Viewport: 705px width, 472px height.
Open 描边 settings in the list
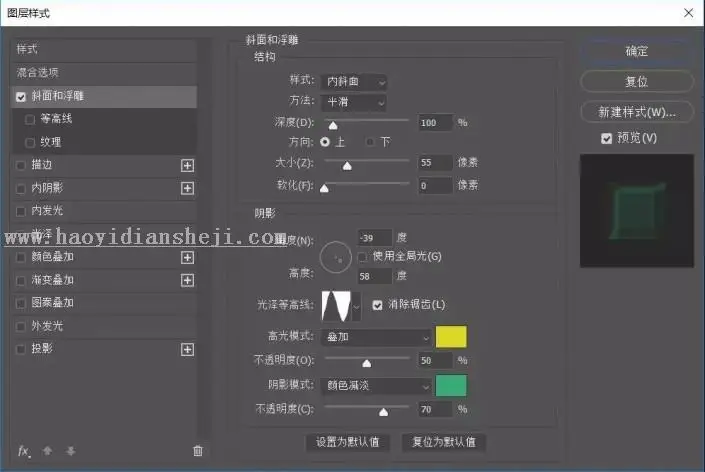(42, 165)
